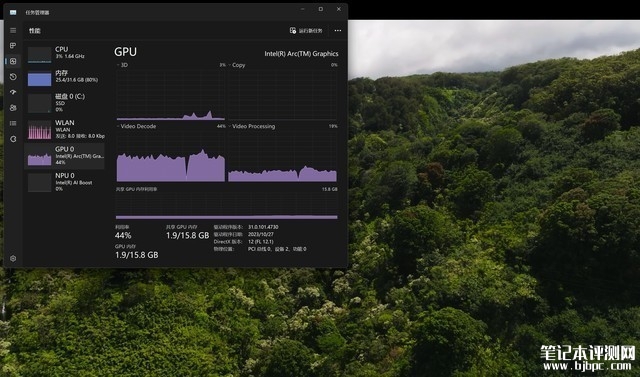This screenshot has height=377, width=640.
Task: Open Task Manager settings gear
Action: [x=13, y=258]
